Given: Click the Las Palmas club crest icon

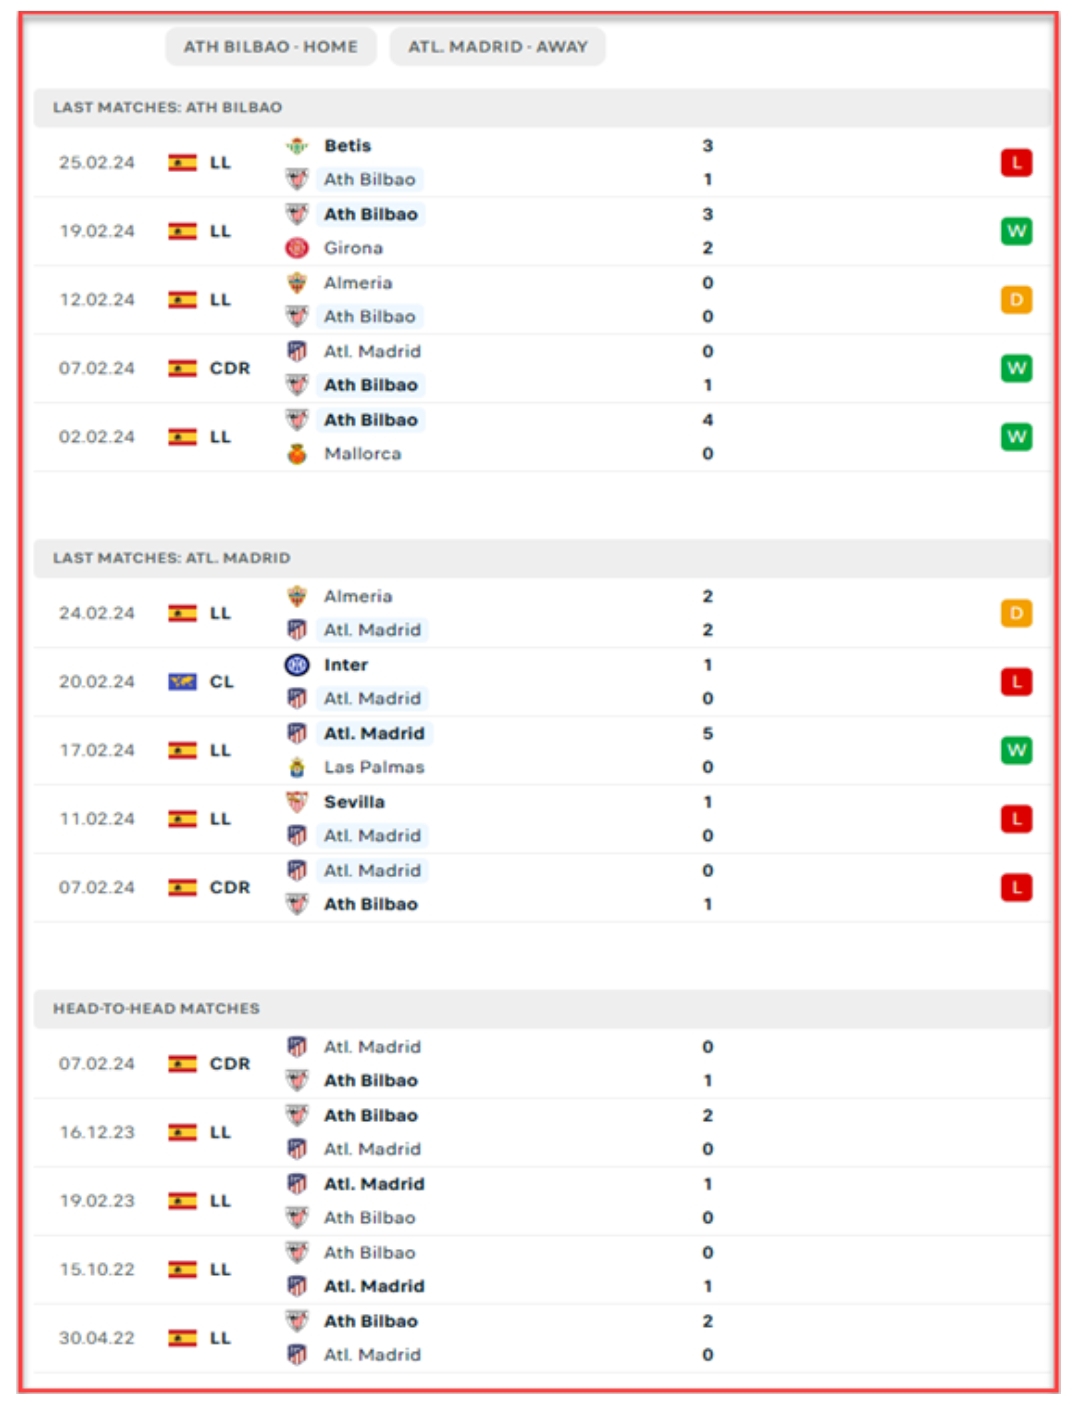Looking at the screenshot, I should pos(297,767).
